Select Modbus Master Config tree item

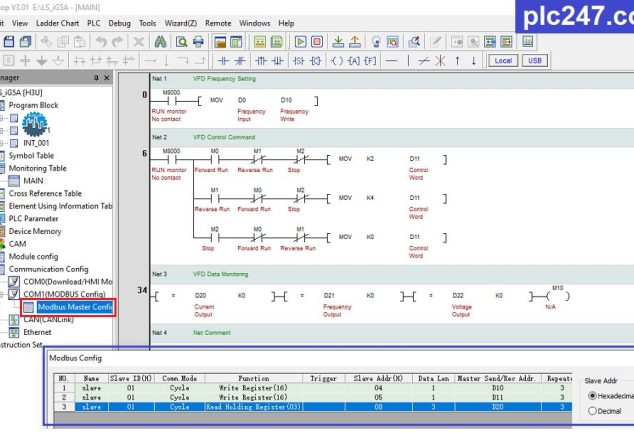point(74,307)
